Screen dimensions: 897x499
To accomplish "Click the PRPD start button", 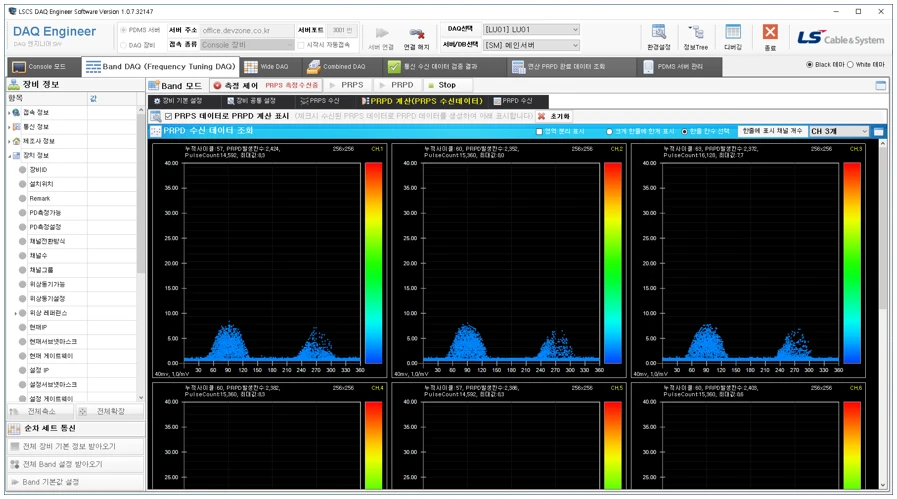I will coord(396,85).
